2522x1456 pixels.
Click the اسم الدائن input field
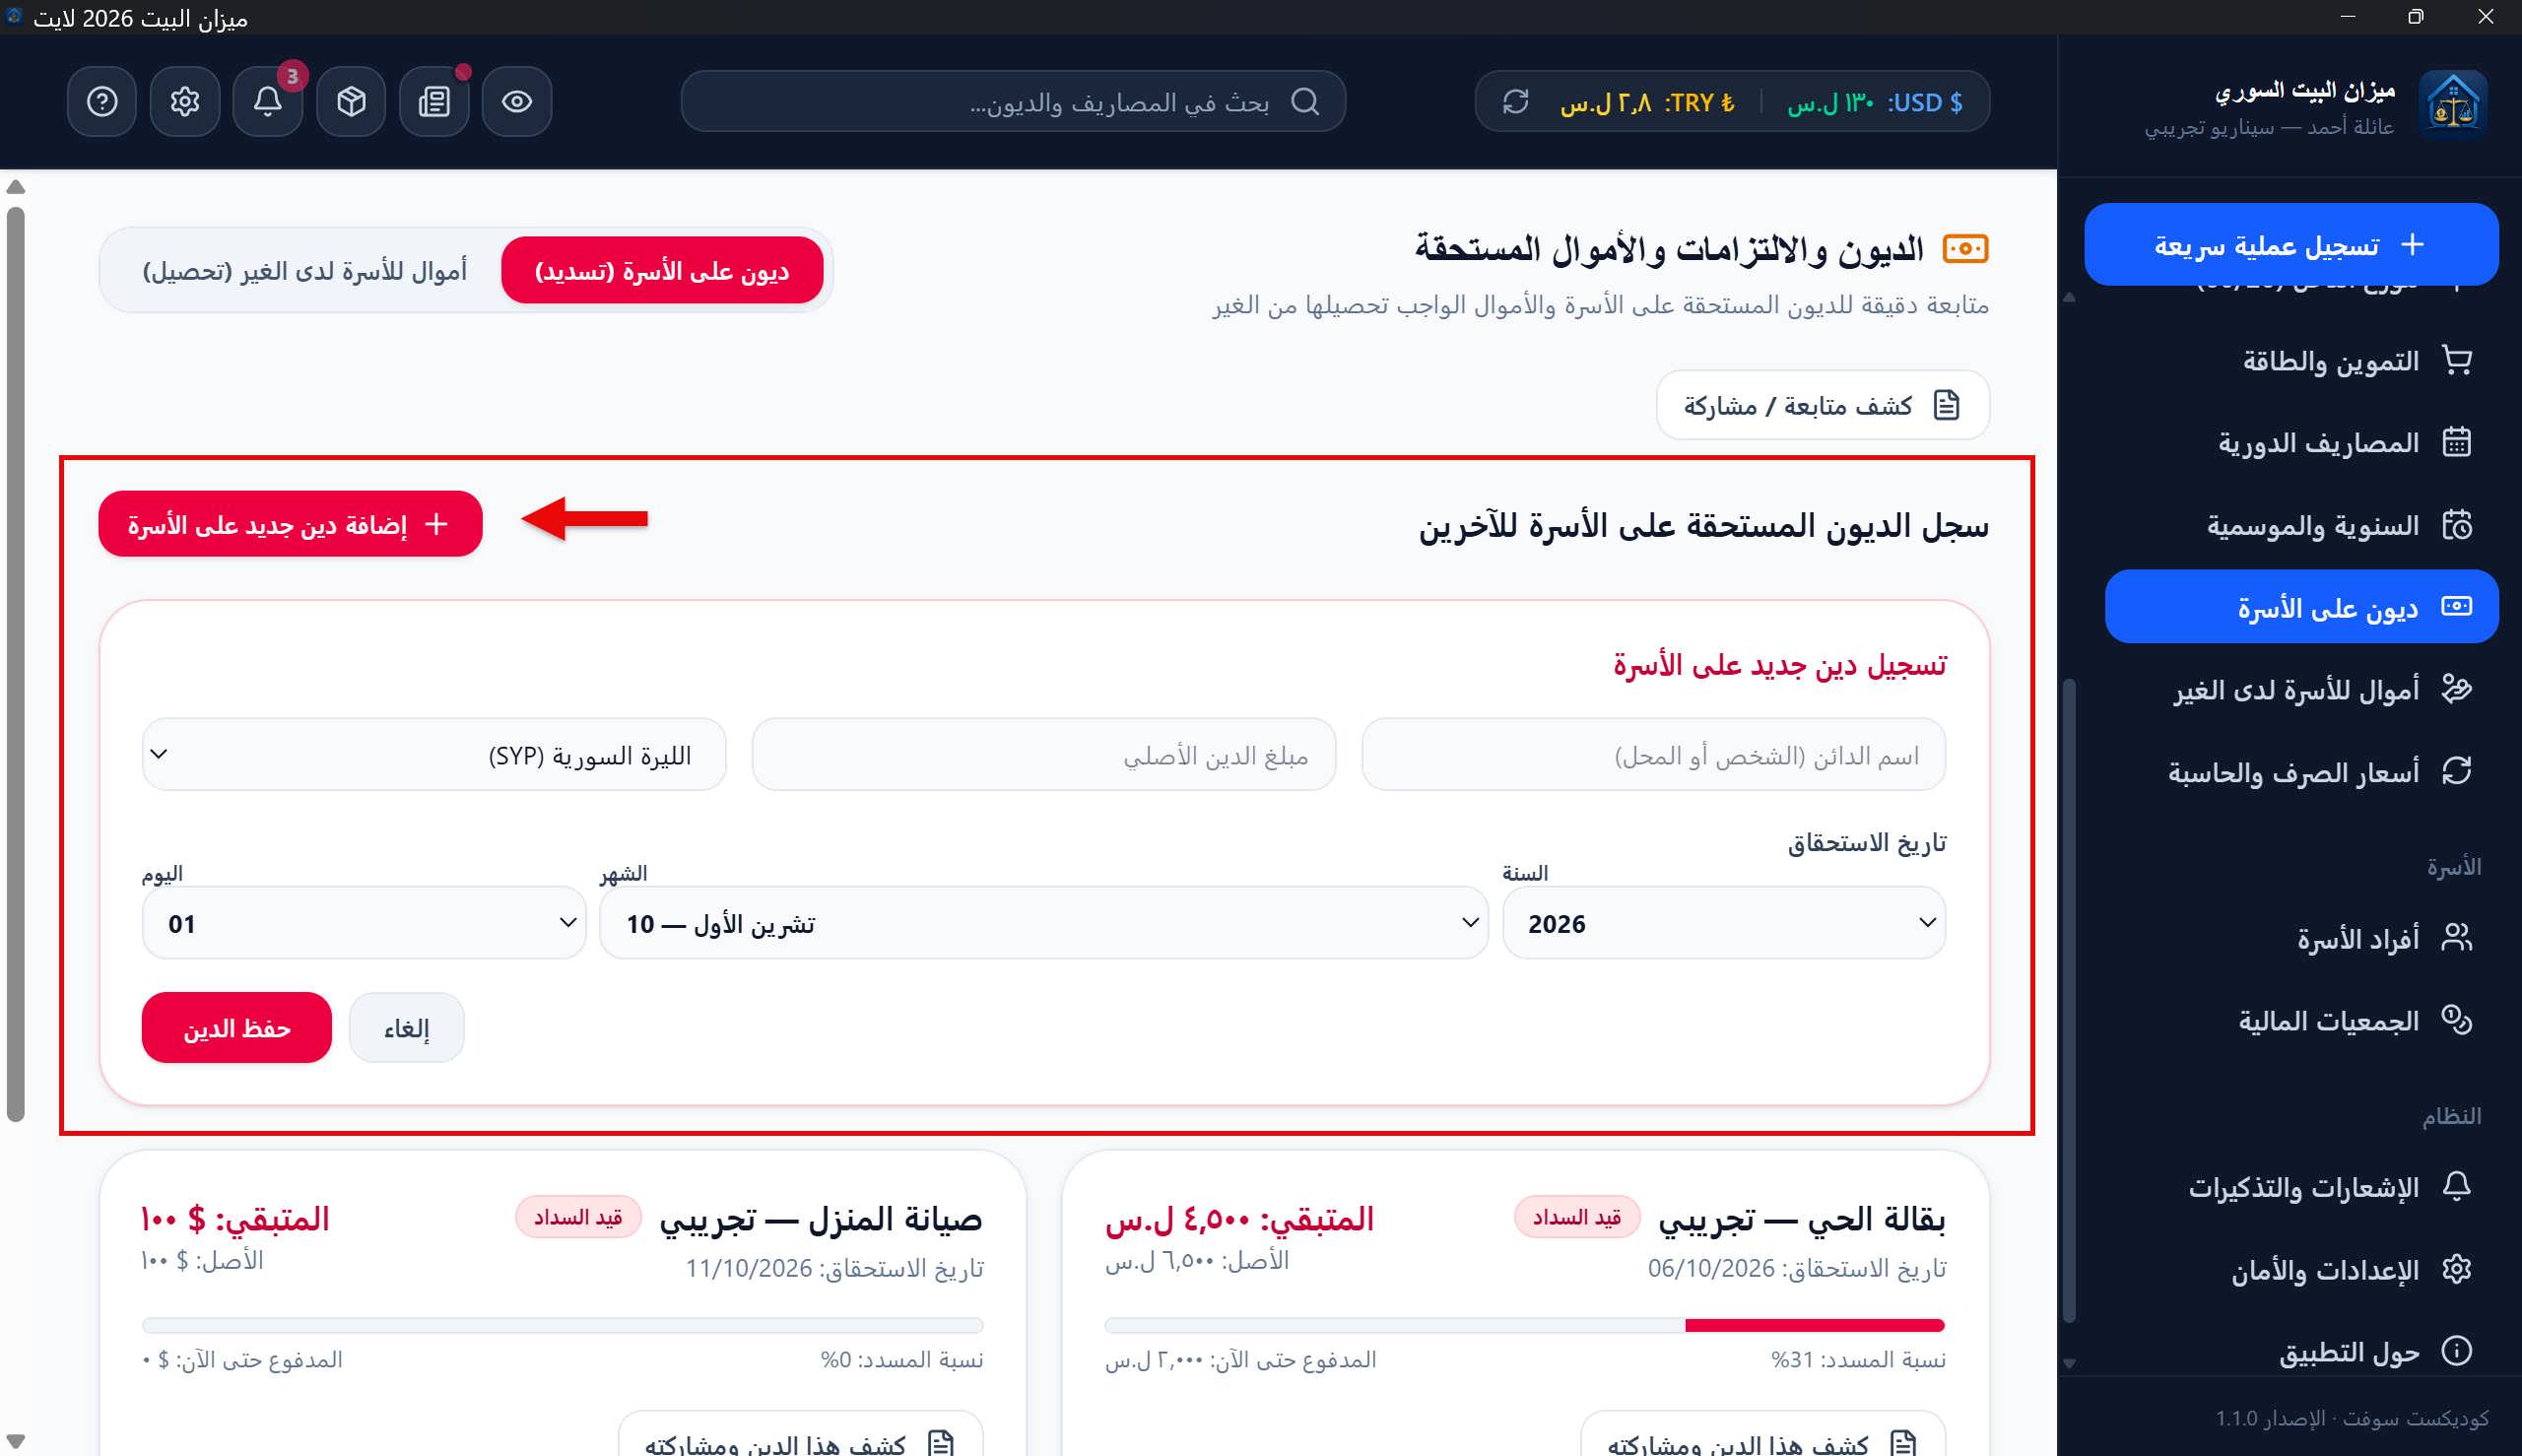pos(1654,755)
